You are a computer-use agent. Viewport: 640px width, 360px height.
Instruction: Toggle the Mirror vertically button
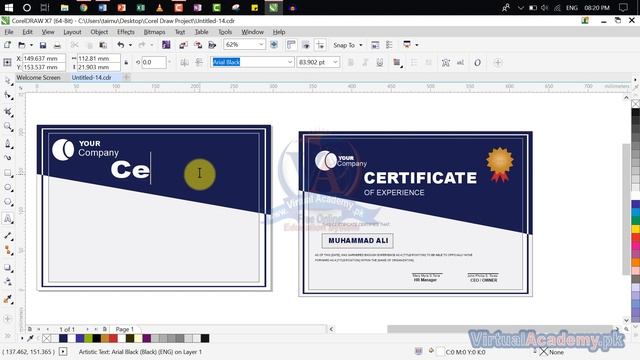pyautogui.click(x=199, y=62)
